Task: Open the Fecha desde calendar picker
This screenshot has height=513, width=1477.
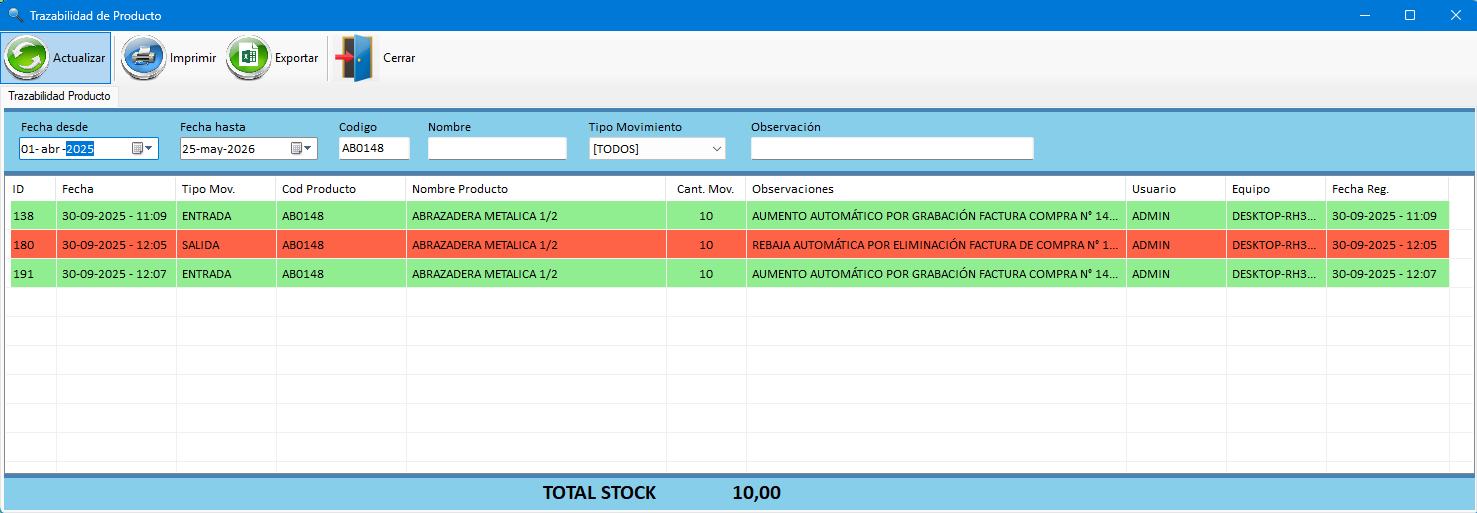Action: [142, 148]
